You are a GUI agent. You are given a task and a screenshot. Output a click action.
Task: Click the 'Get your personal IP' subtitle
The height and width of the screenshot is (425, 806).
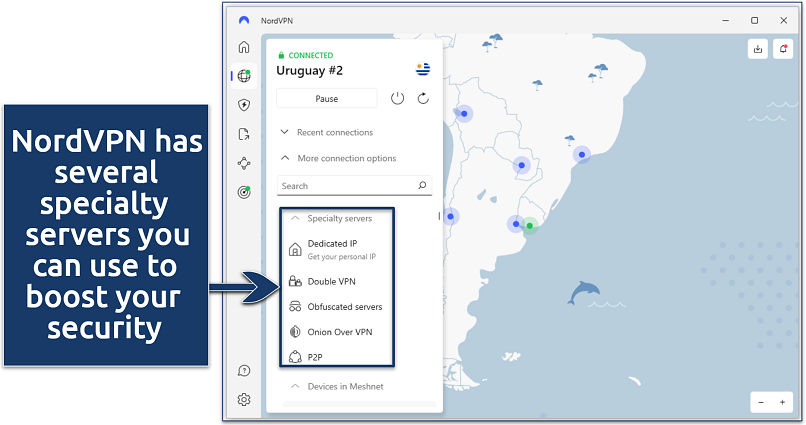[x=341, y=256]
